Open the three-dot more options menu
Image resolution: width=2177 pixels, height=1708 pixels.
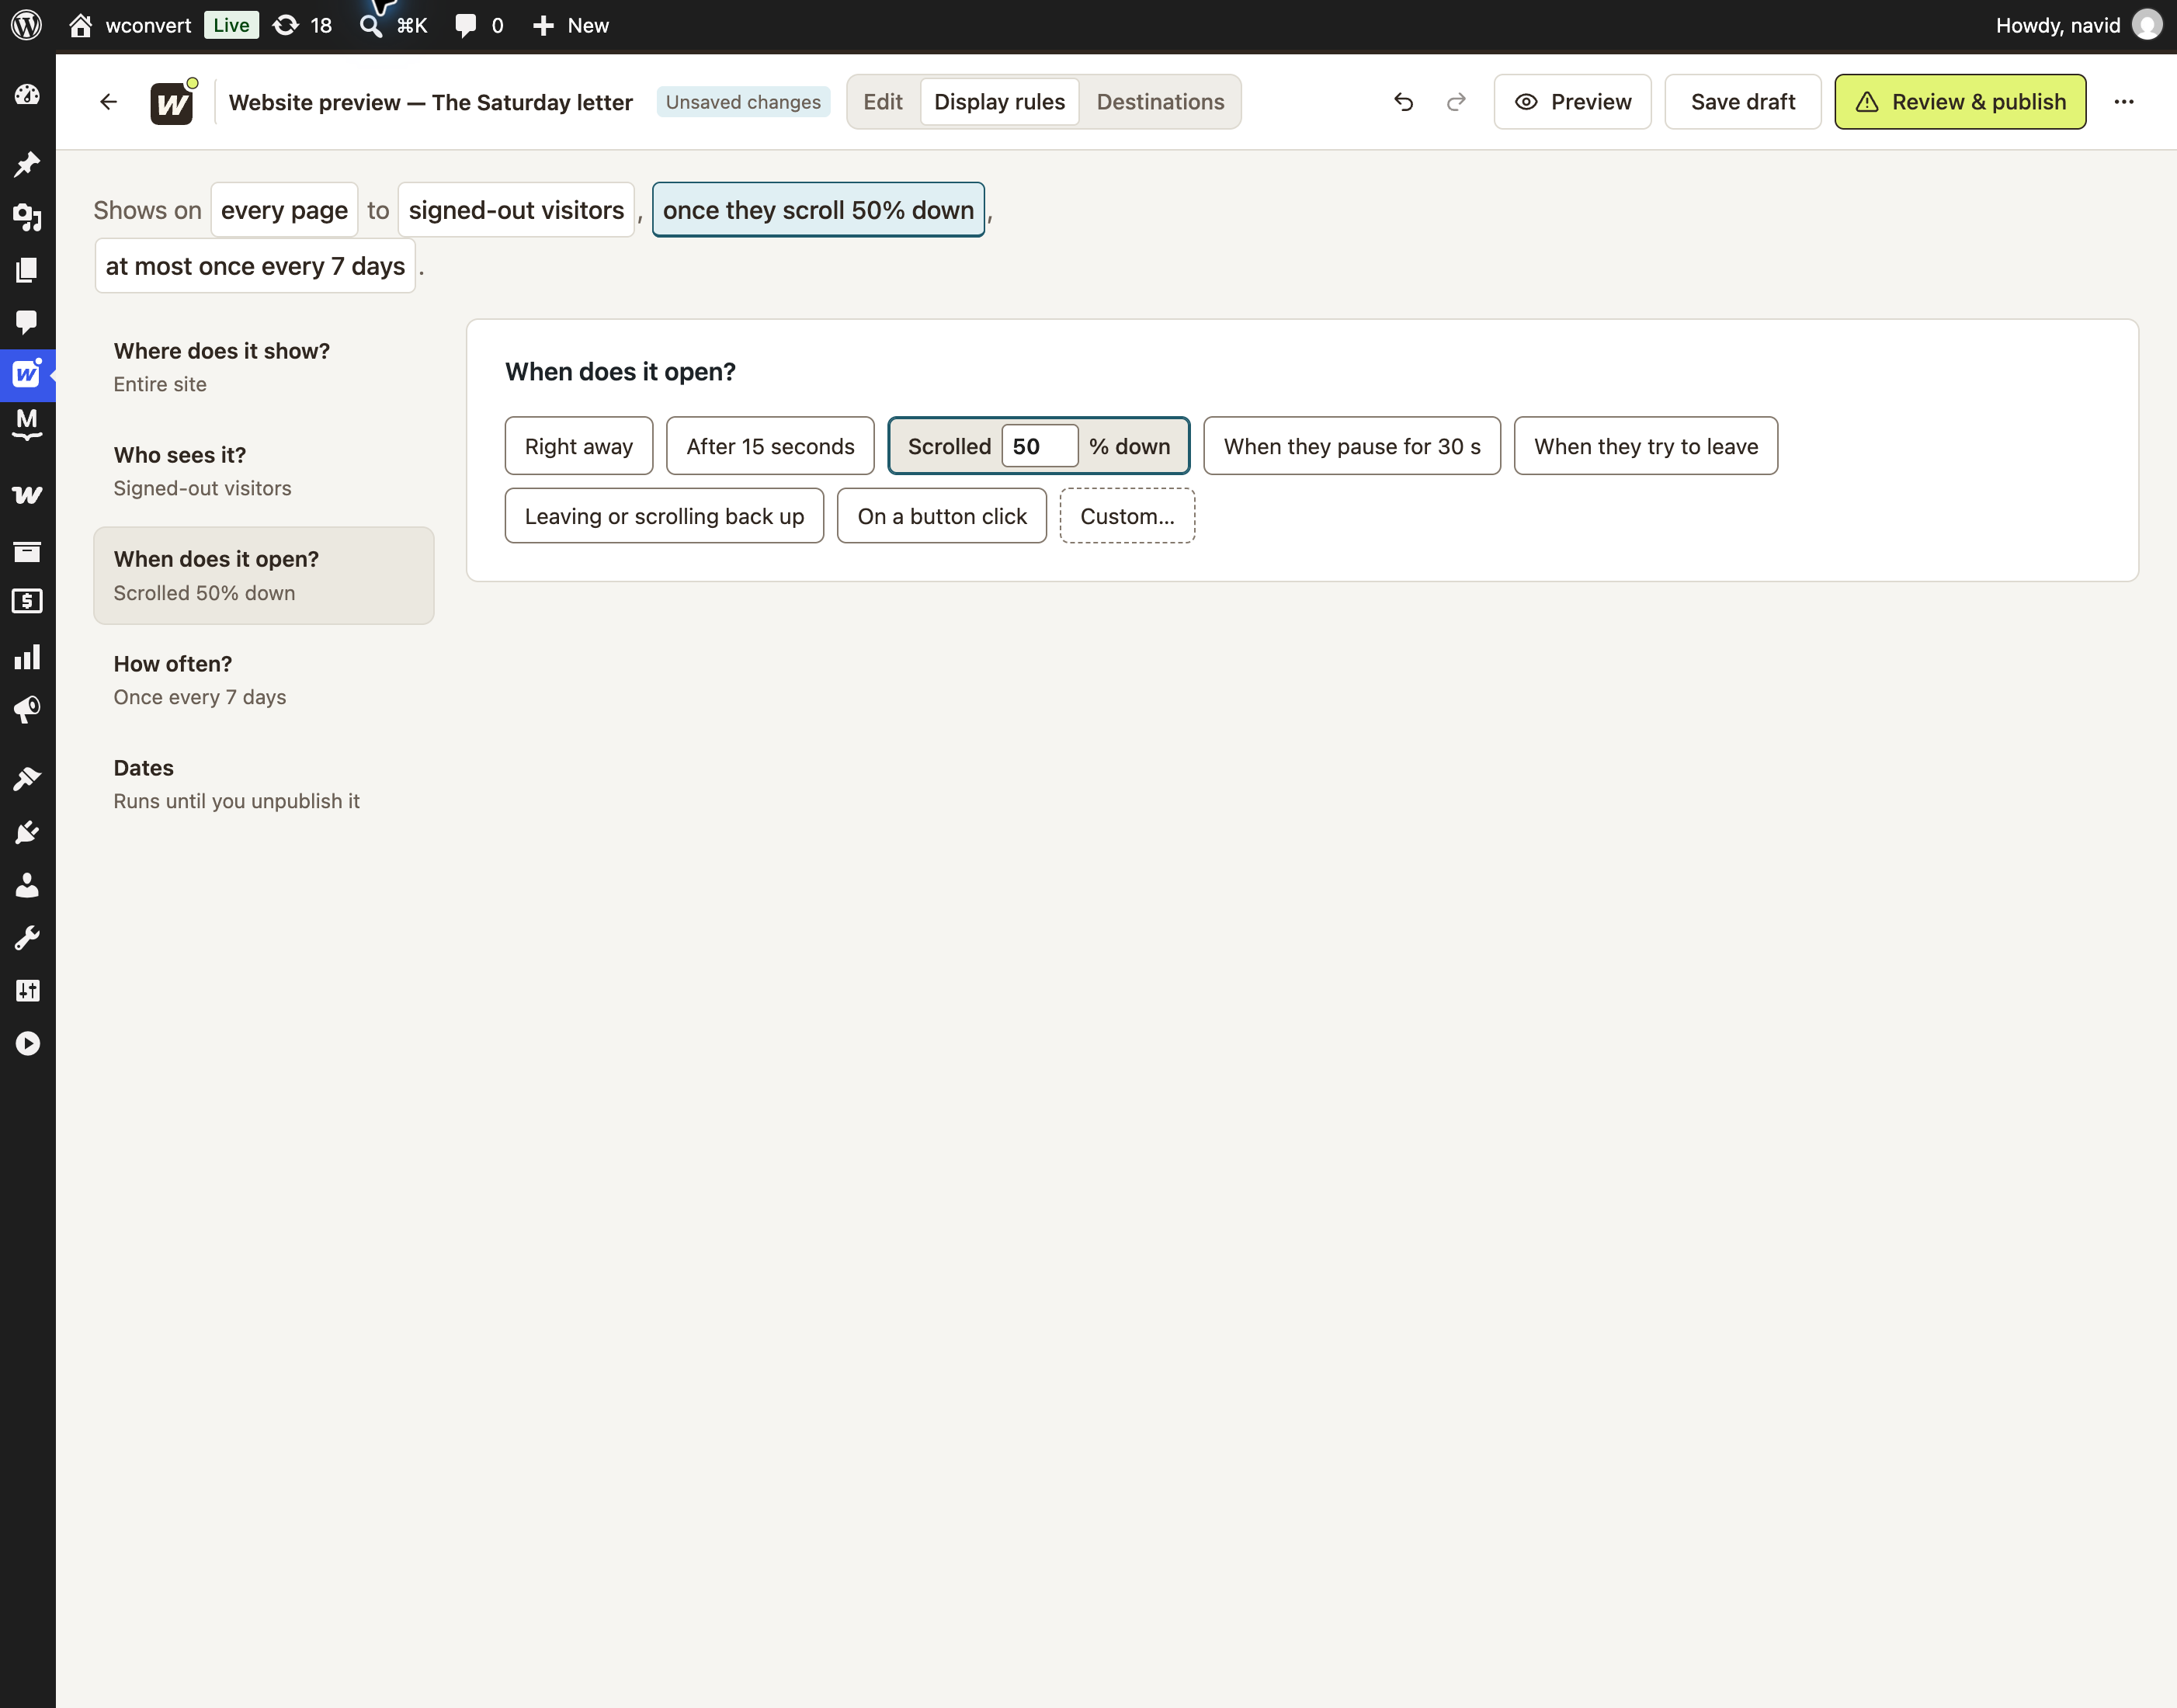(x=2124, y=102)
